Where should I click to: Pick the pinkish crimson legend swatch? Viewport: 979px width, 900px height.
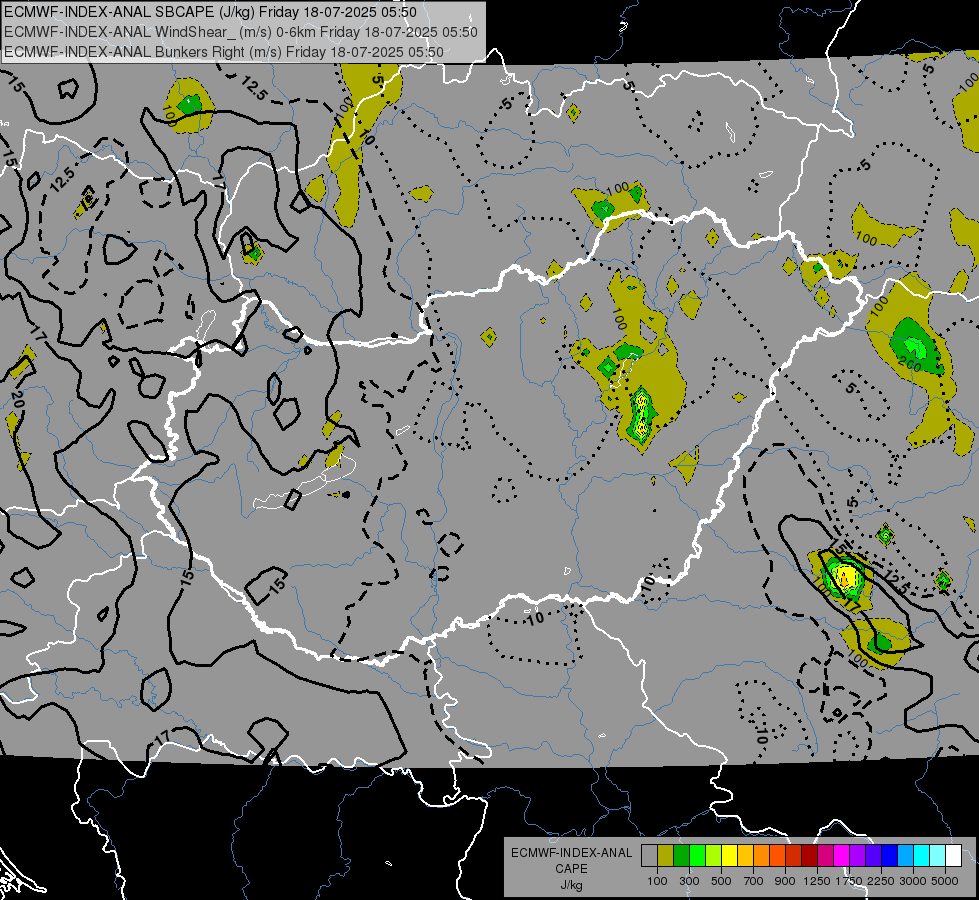click(825, 856)
